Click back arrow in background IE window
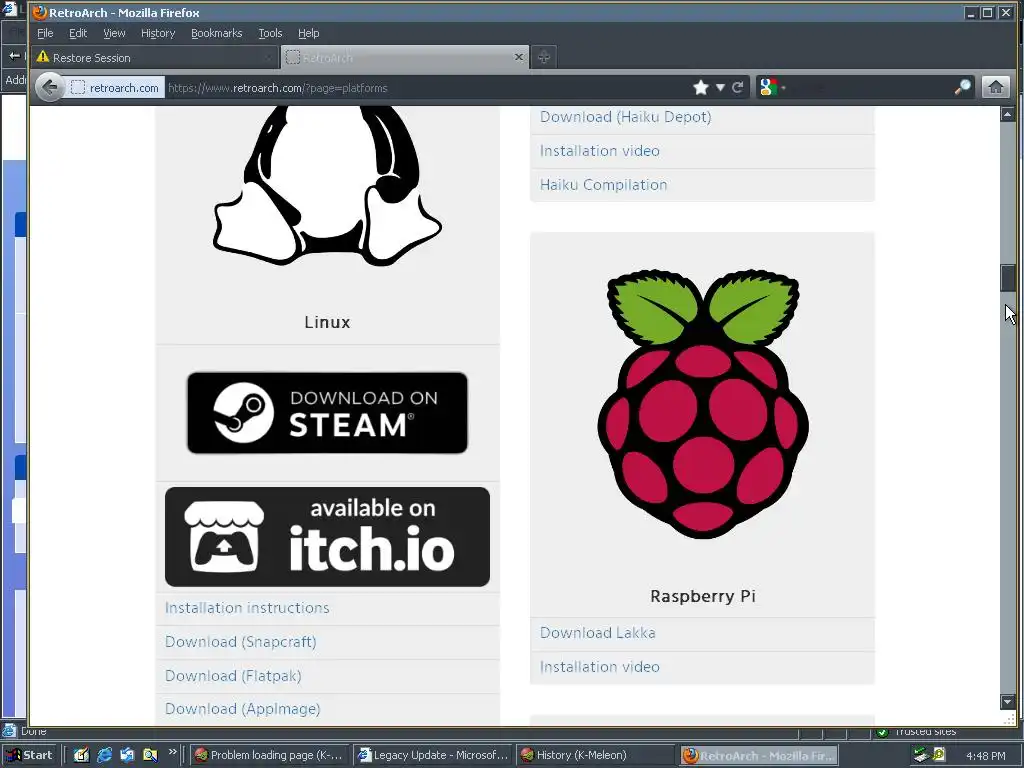This screenshot has width=1024, height=768. click(14, 56)
